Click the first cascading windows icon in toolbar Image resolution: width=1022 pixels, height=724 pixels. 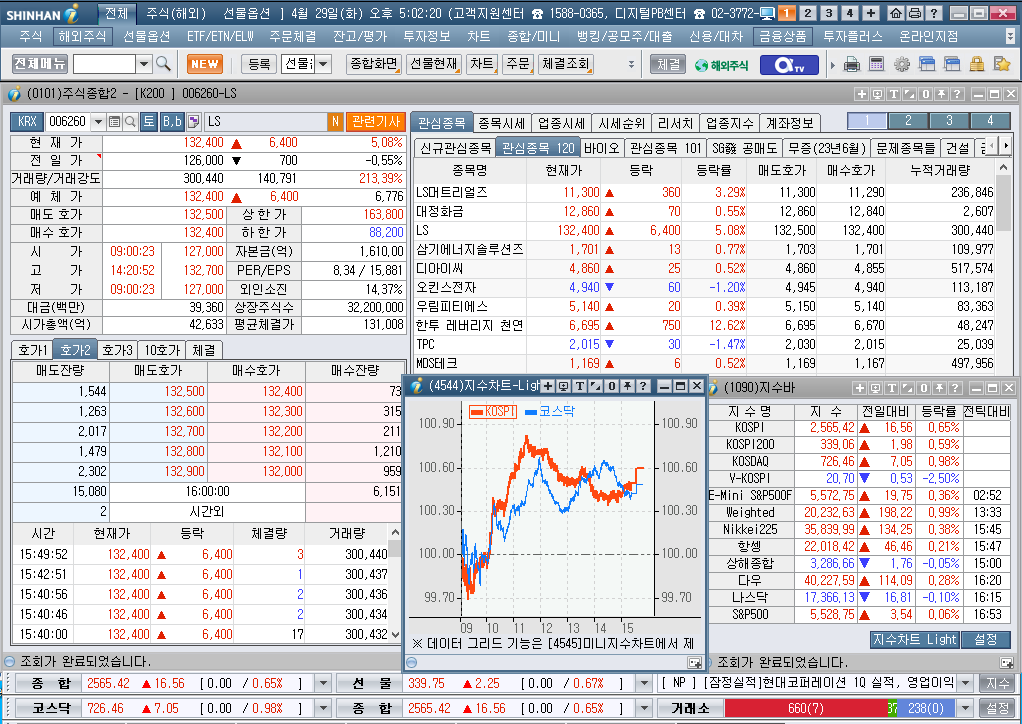(927, 64)
